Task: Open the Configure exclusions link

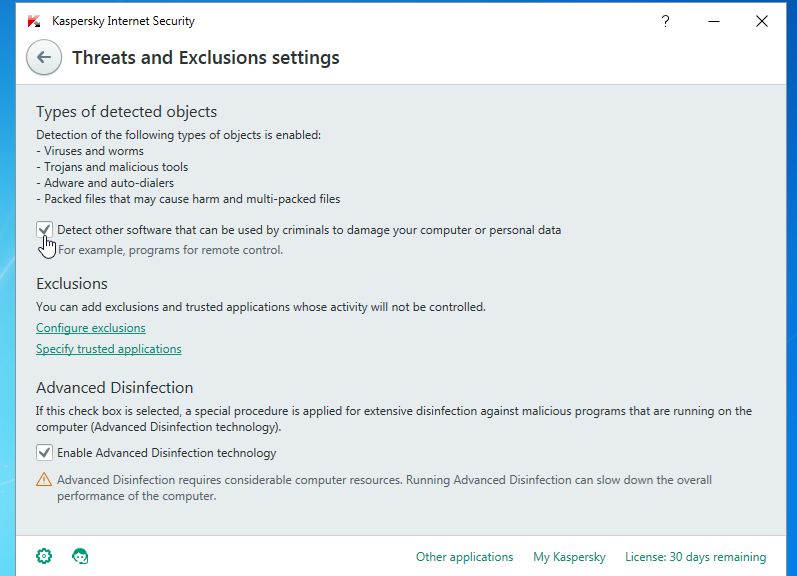Action: pyautogui.click(x=91, y=328)
